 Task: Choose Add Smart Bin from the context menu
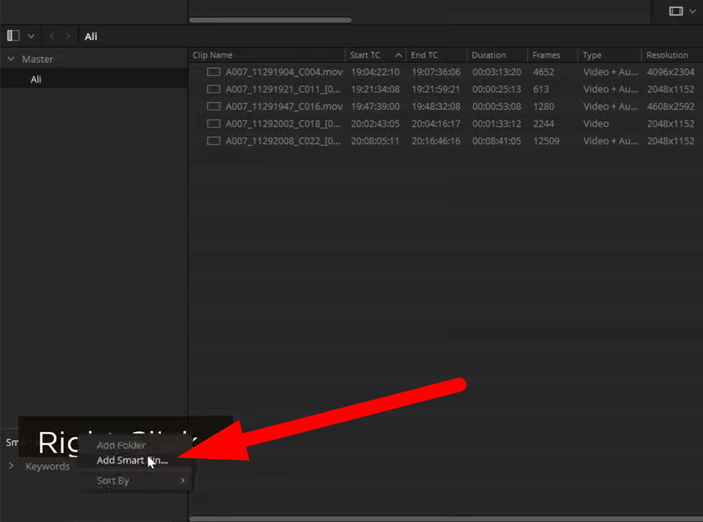132,460
